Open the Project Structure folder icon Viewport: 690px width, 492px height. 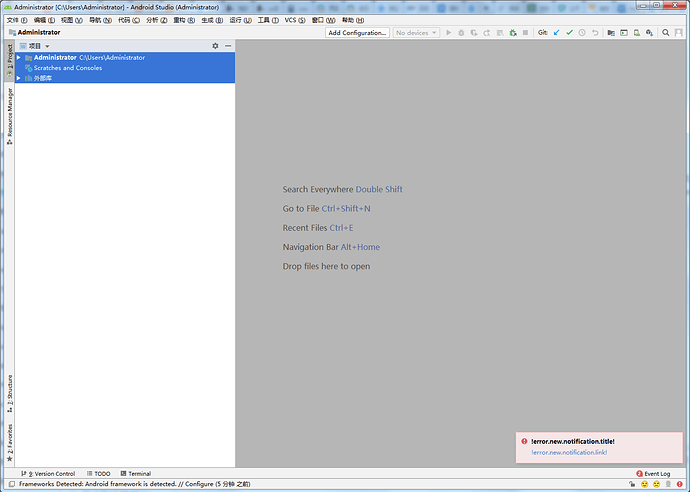click(x=611, y=33)
